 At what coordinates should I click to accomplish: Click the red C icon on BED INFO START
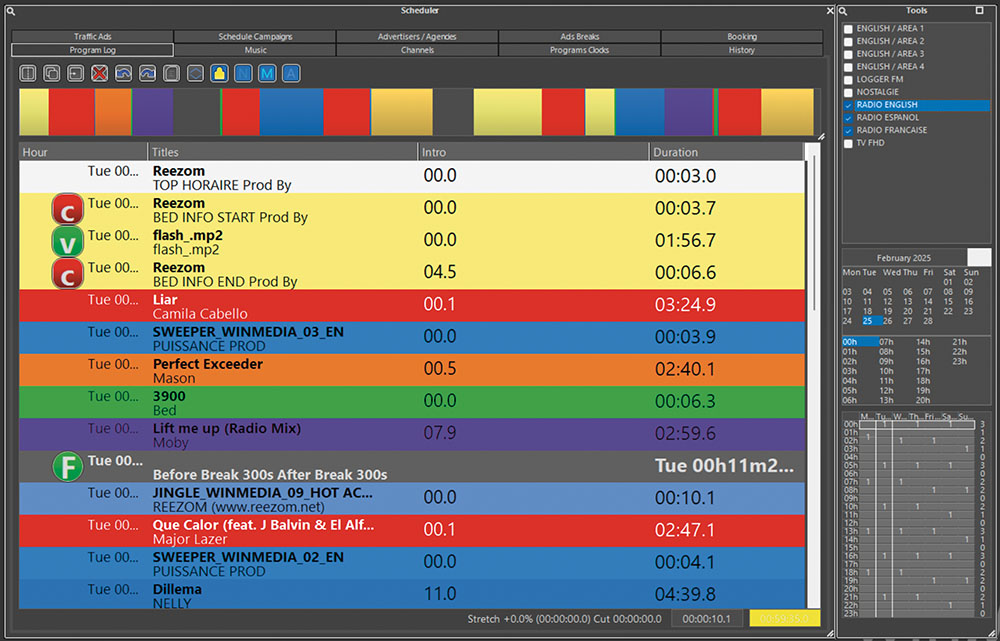(x=67, y=211)
